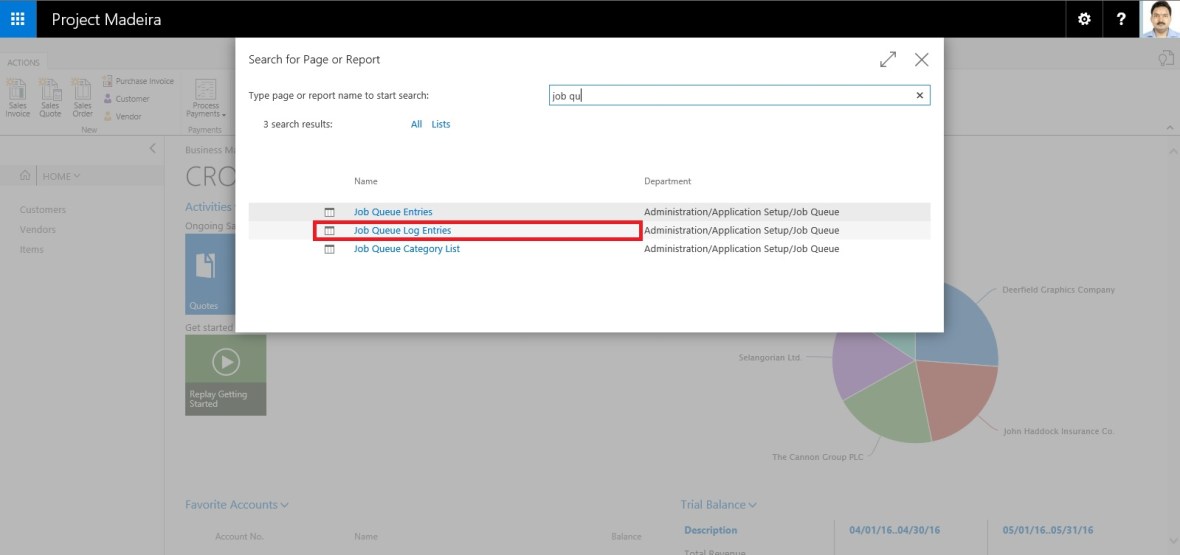Close the Search for Page dialog
This screenshot has width=1180, height=555.
pos(921,60)
